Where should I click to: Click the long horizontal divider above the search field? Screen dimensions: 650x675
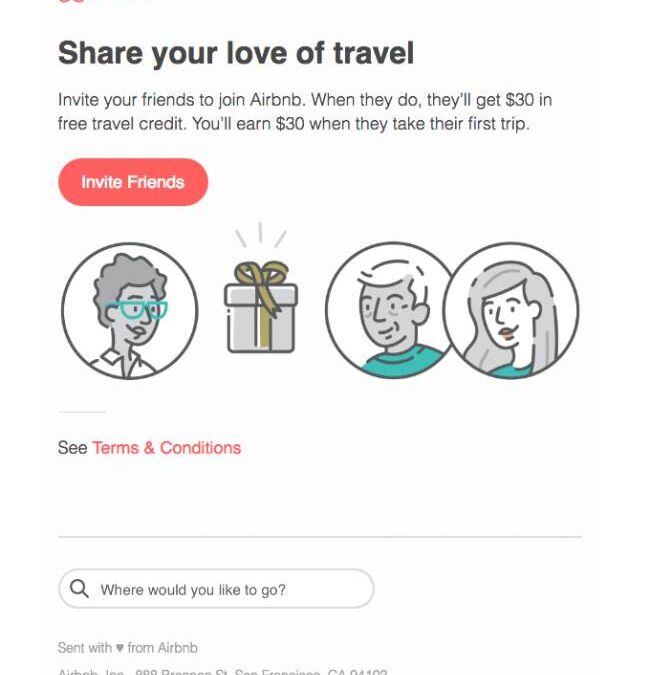pyautogui.click(x=320, y=537)
